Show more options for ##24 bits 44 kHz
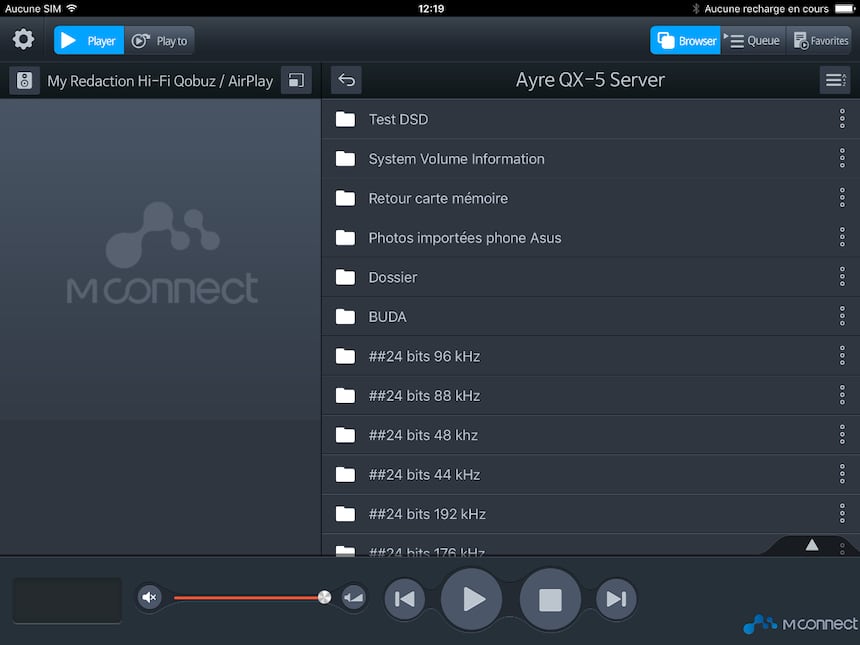 (842, 474)
